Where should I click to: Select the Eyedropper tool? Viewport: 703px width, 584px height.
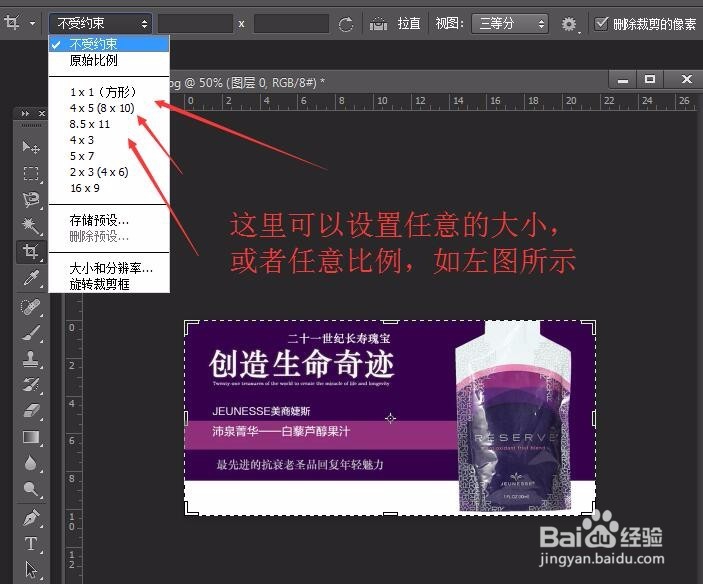[x=31, y=278]
